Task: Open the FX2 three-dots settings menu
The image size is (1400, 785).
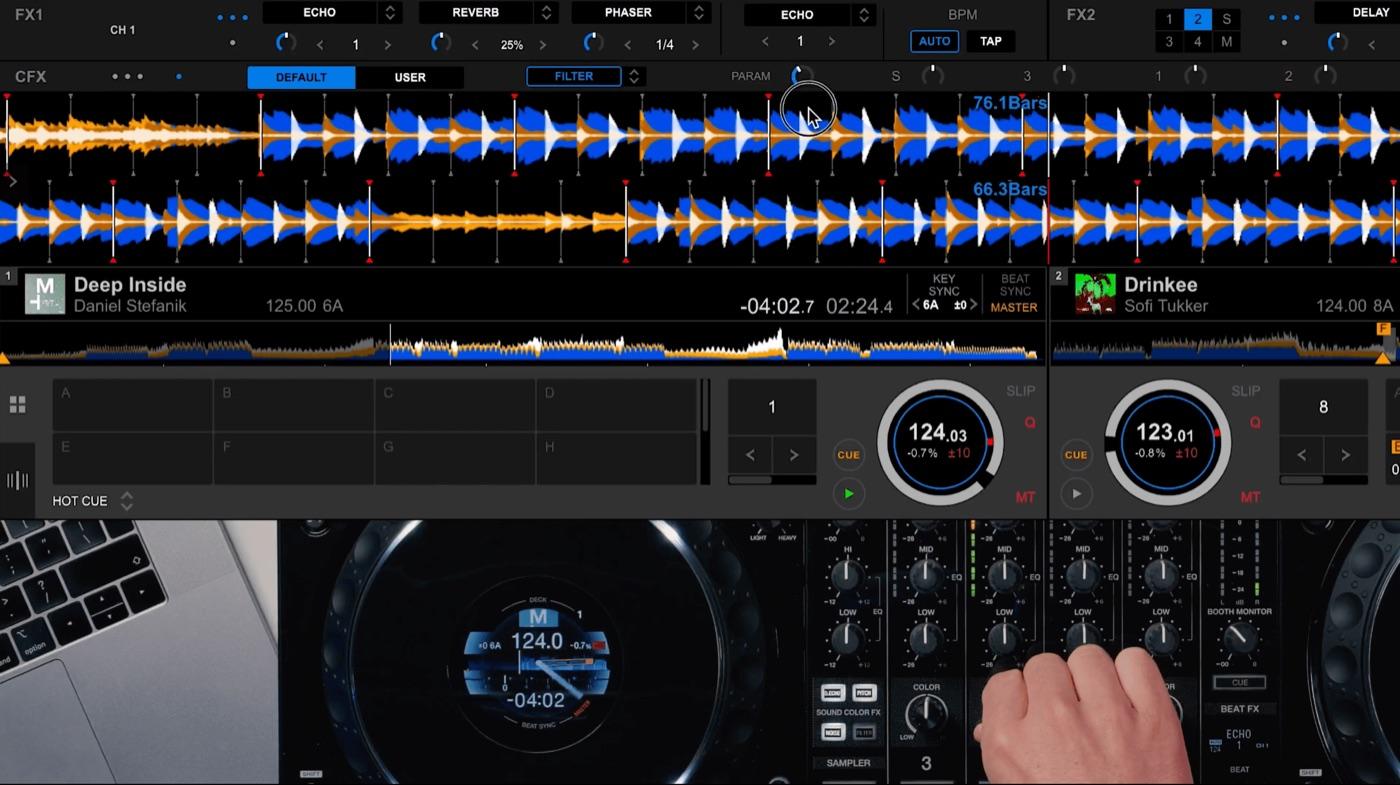Action: pyautogui.click(x=1284, y=18)
